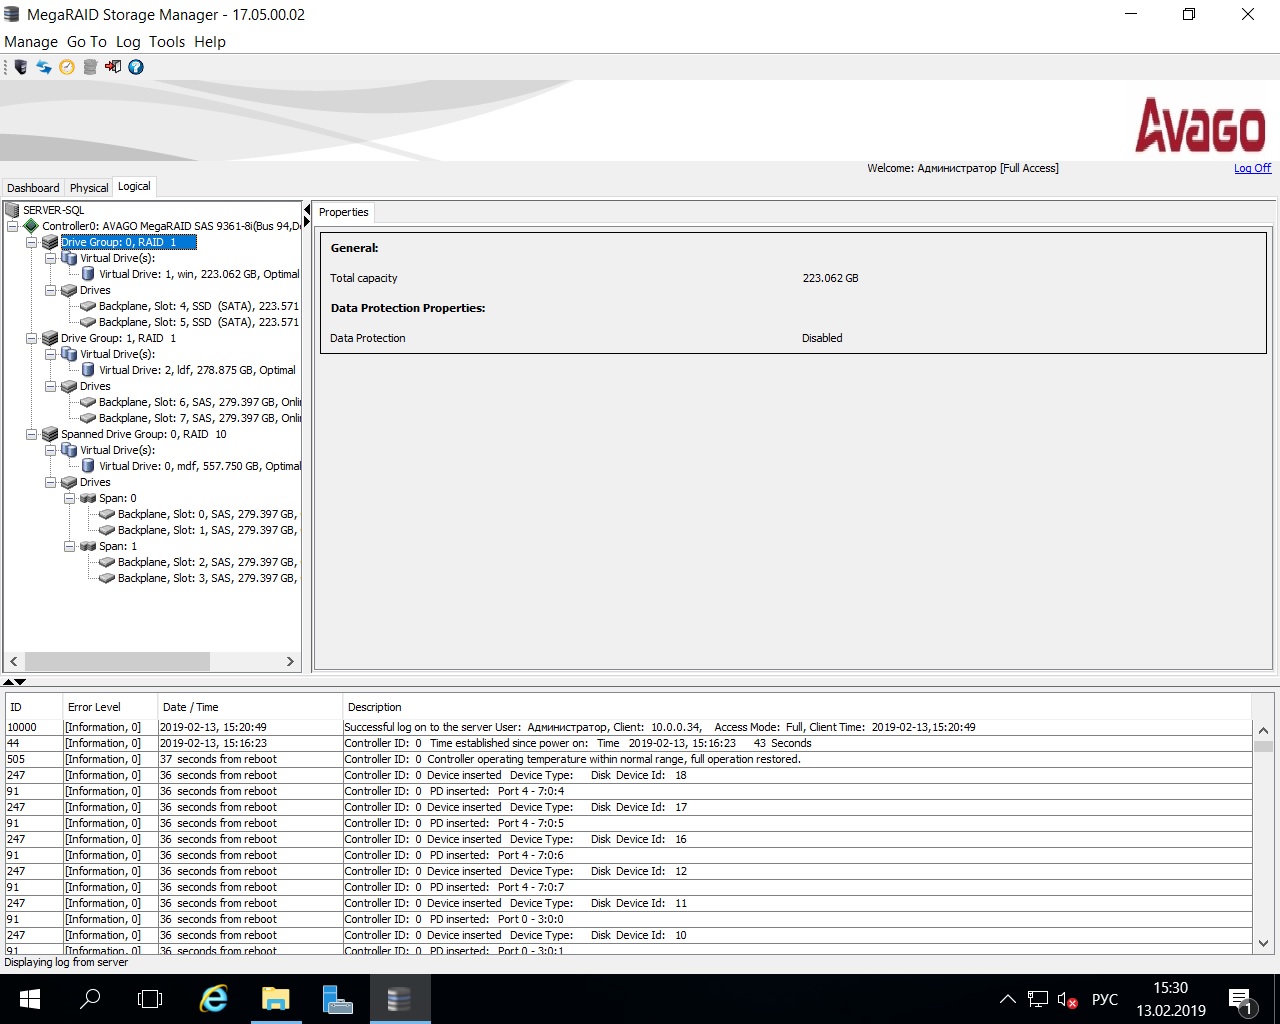
Task: Click the Log Off link
Action: 1252,168
